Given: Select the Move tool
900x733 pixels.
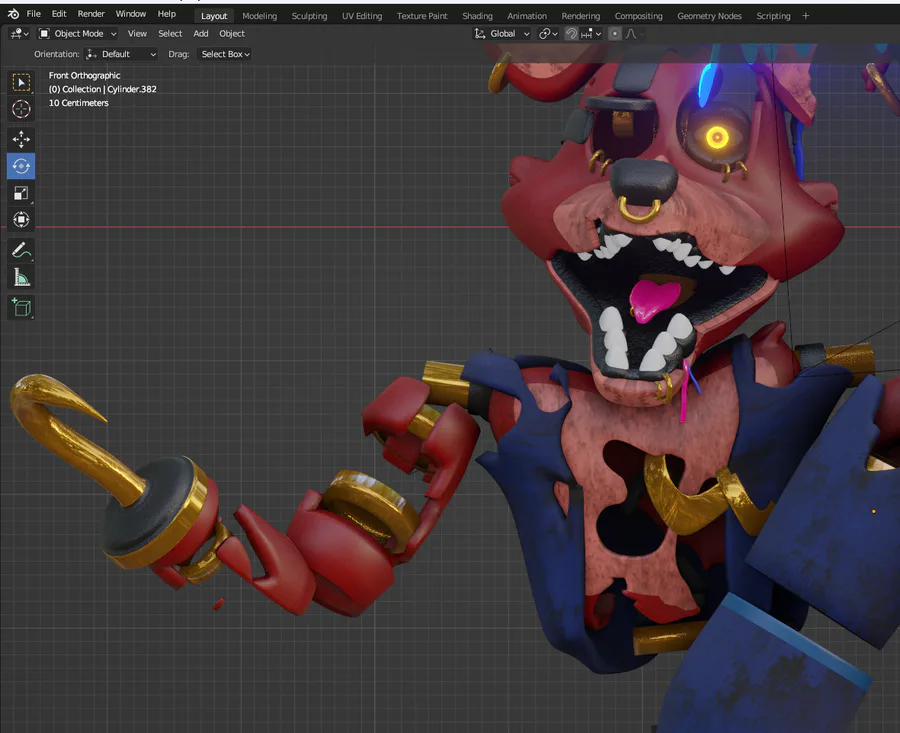Looking at the screenshot, I should point(21,139).
